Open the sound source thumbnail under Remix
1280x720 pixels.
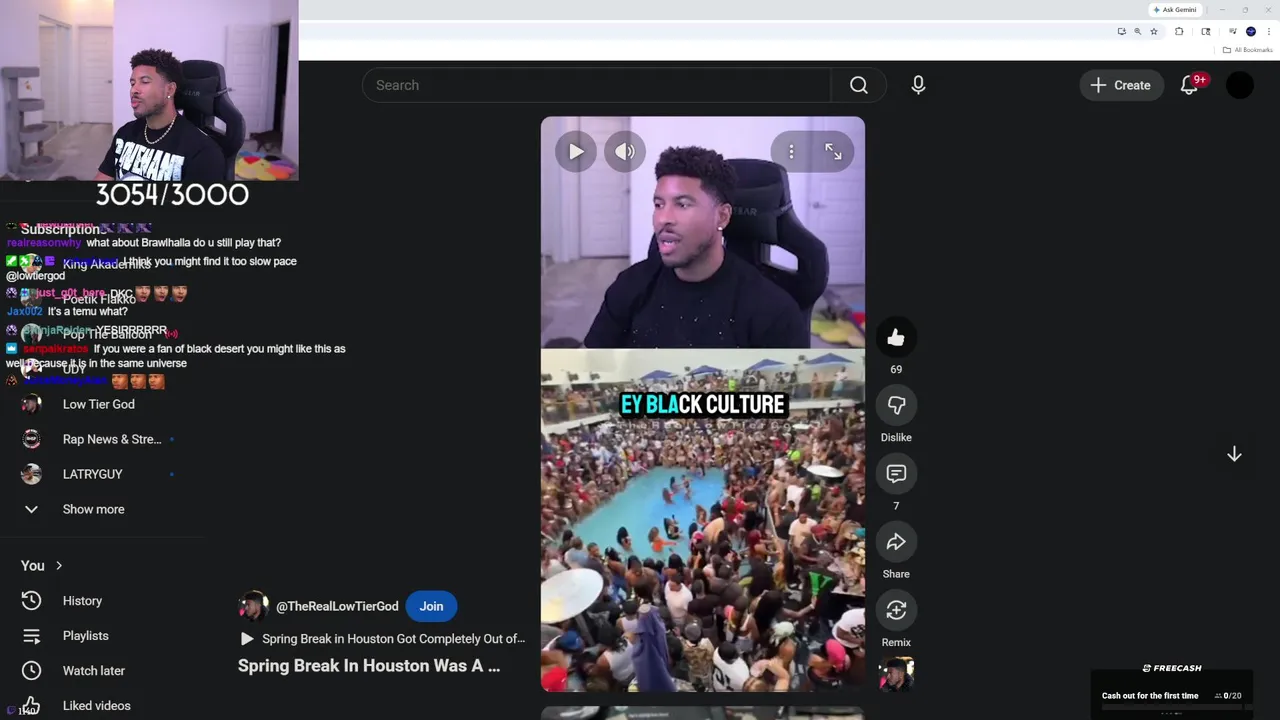pyautogui.click(x=896, y=675)
